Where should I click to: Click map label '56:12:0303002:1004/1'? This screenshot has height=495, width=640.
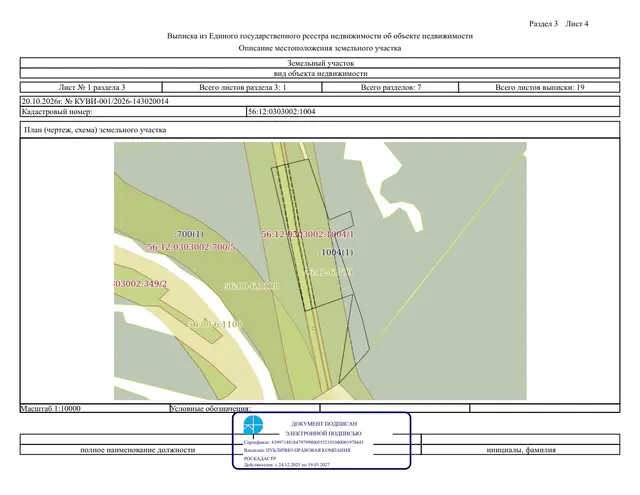(307, 234)
